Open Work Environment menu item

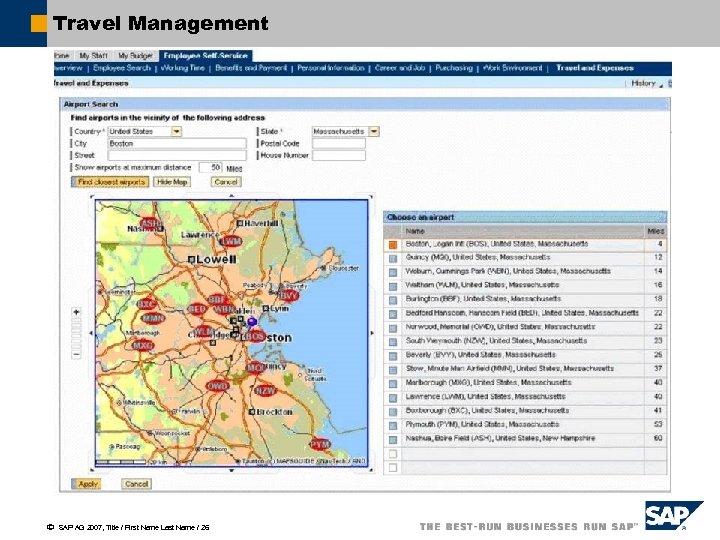[512, 68]
